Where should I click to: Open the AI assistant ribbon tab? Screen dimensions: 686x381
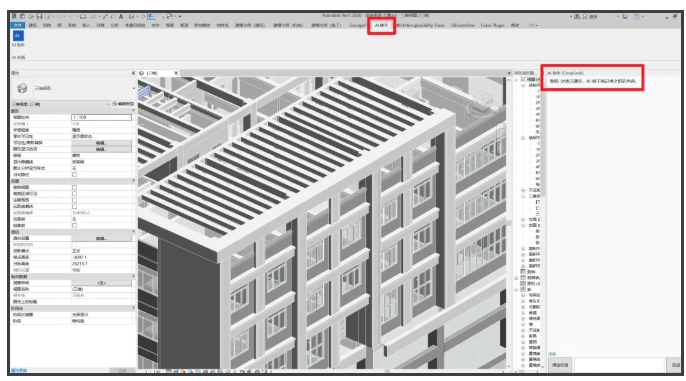[x=381, y=25]
